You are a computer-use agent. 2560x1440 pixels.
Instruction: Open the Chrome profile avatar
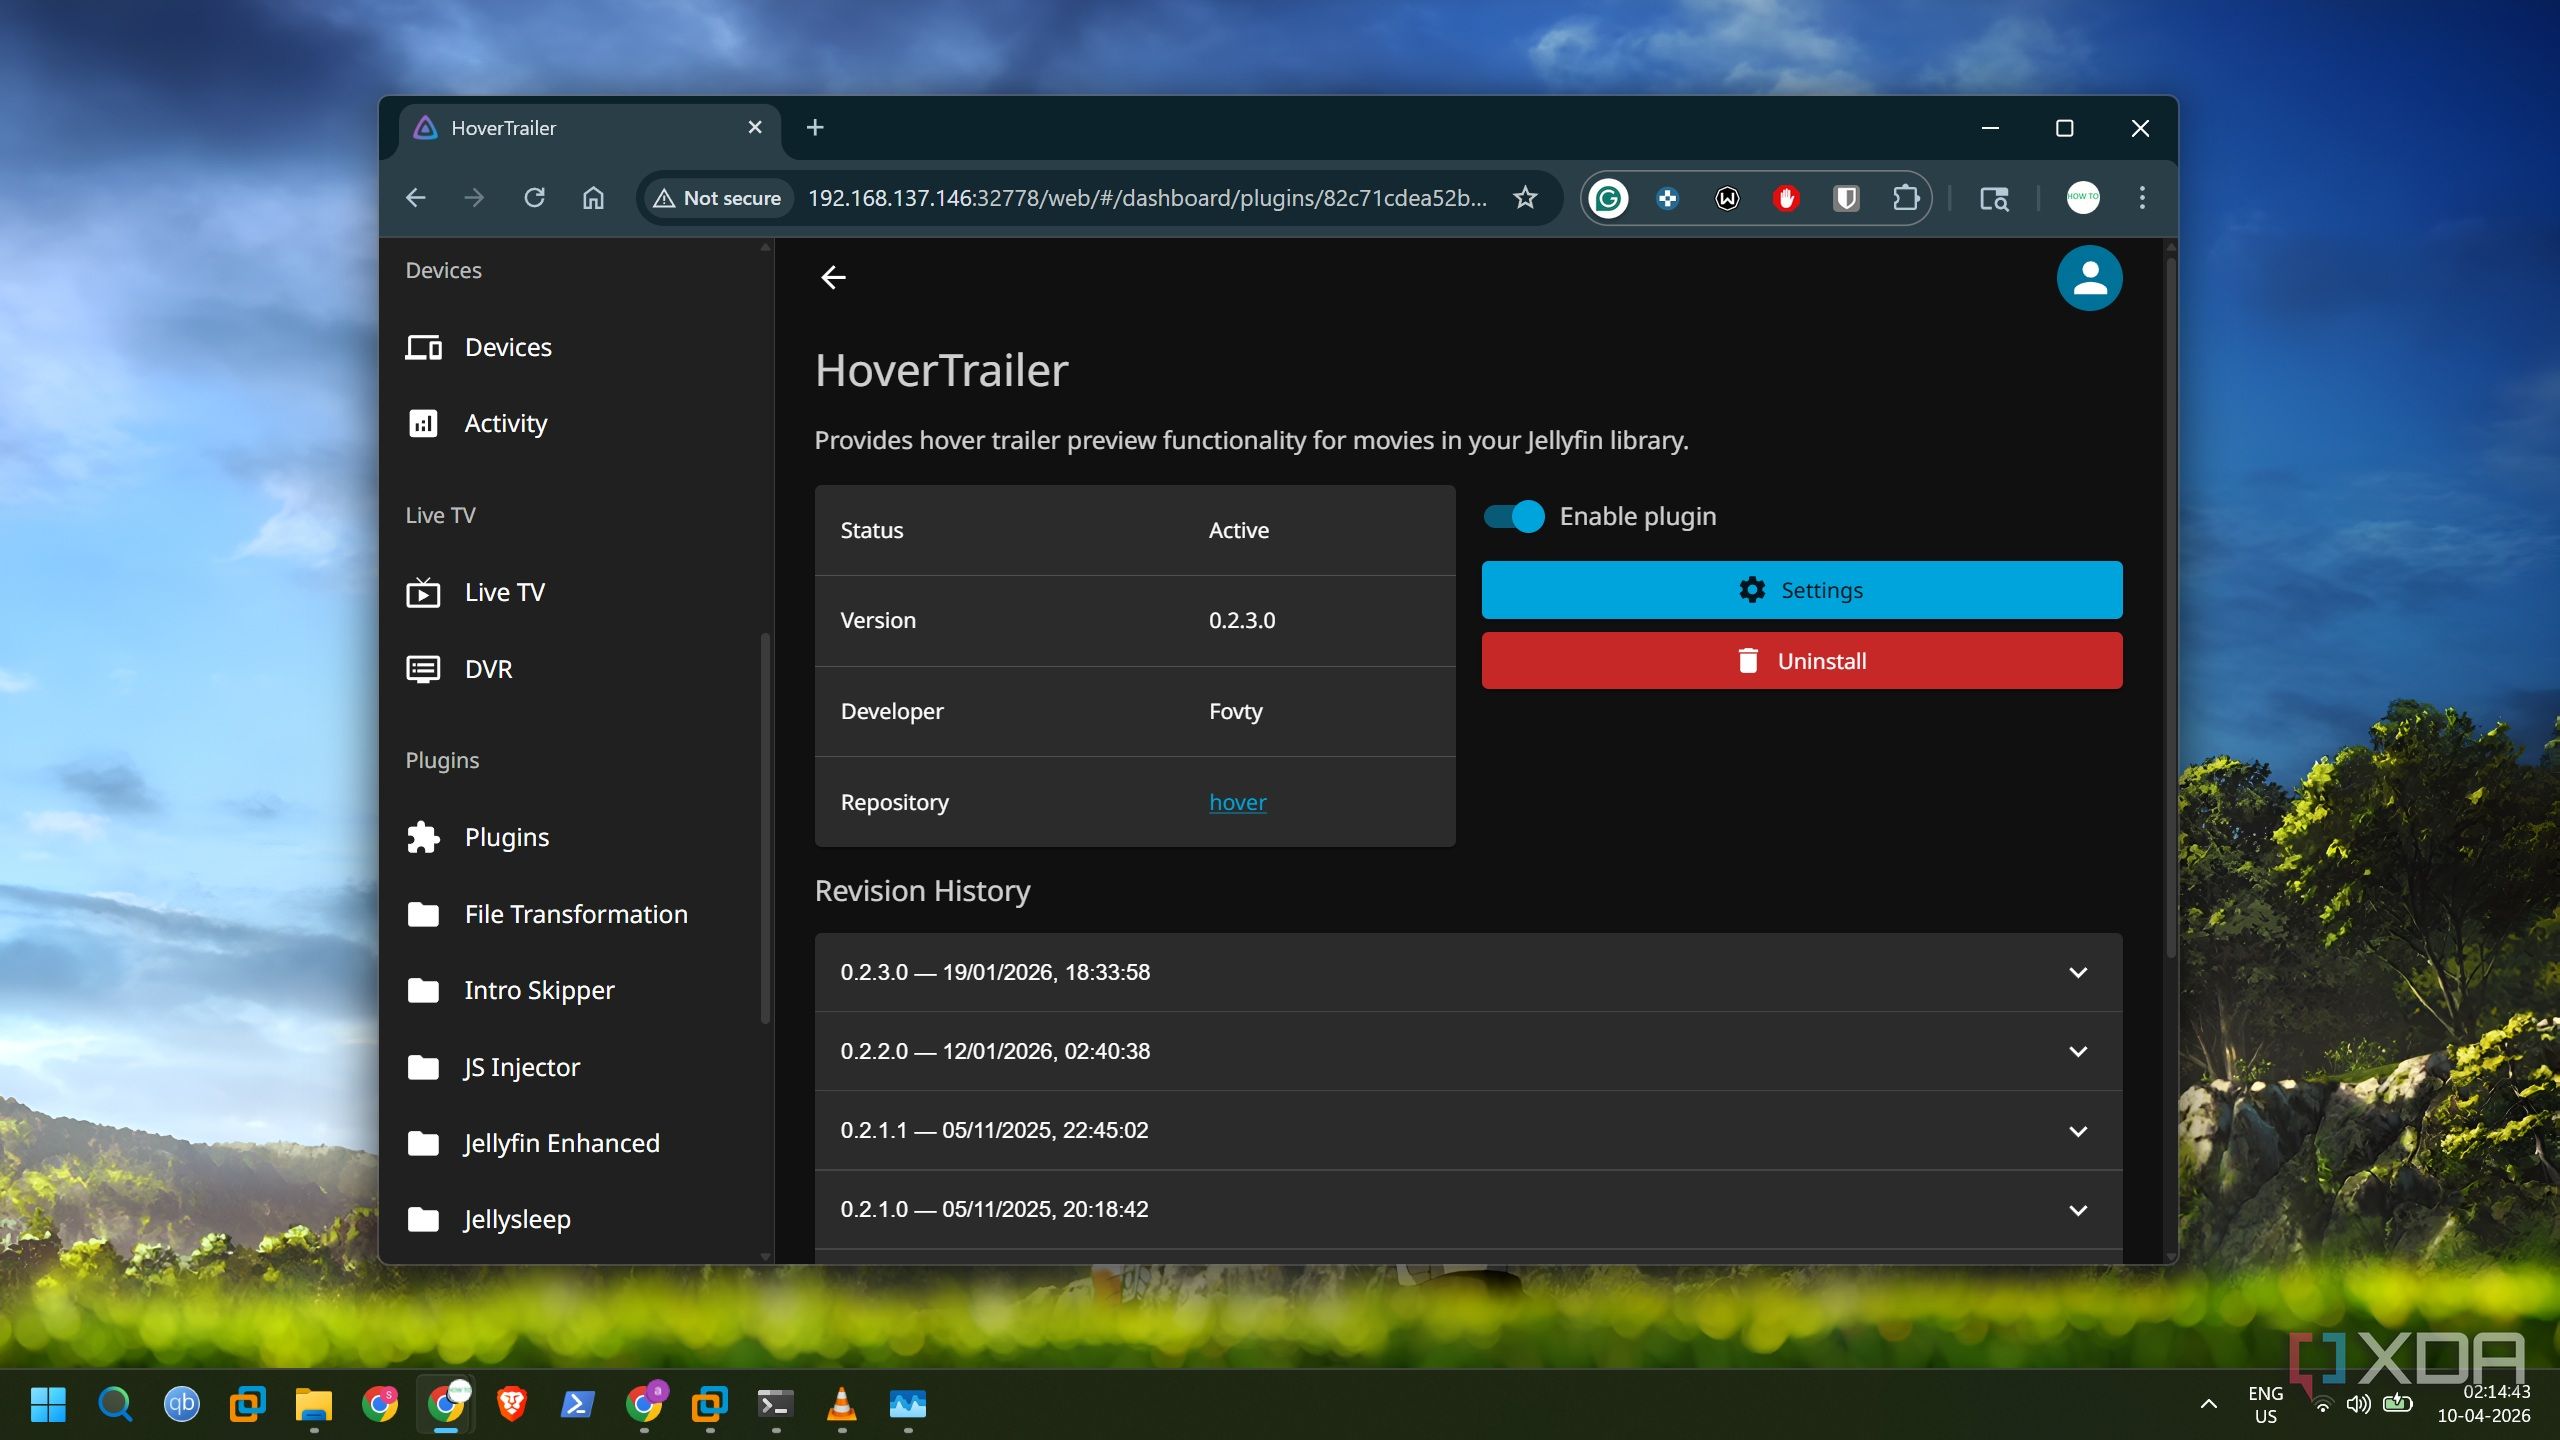tap(2083, 197)
